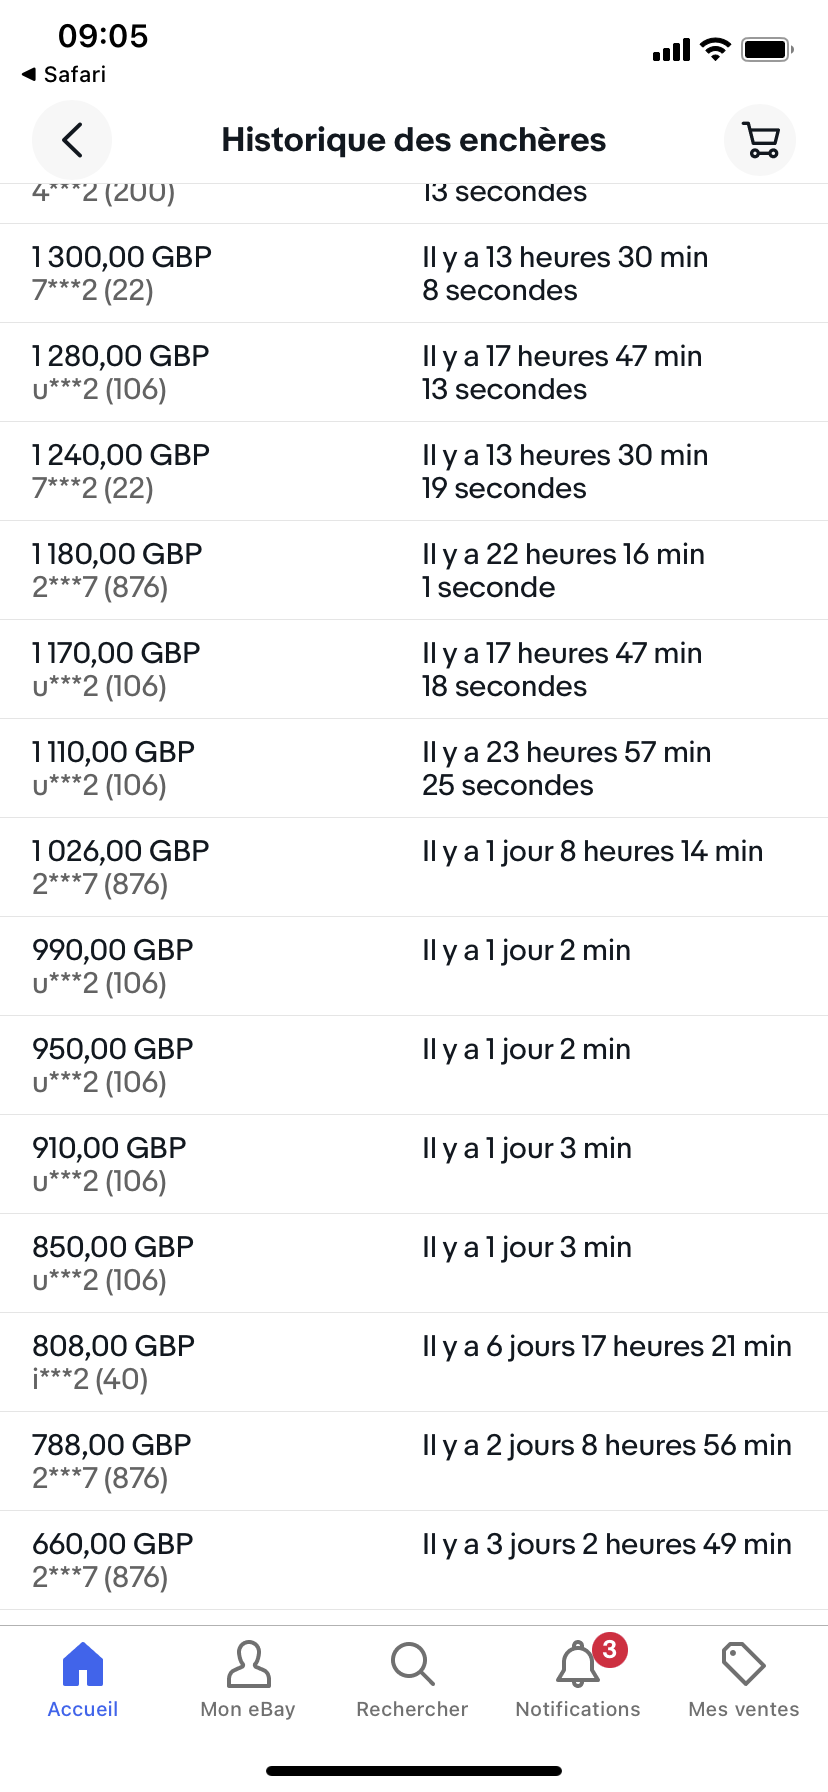The image size is (828, 1792).
Task: Open the Mon eBay profile icon
Action: (248, 1665)
